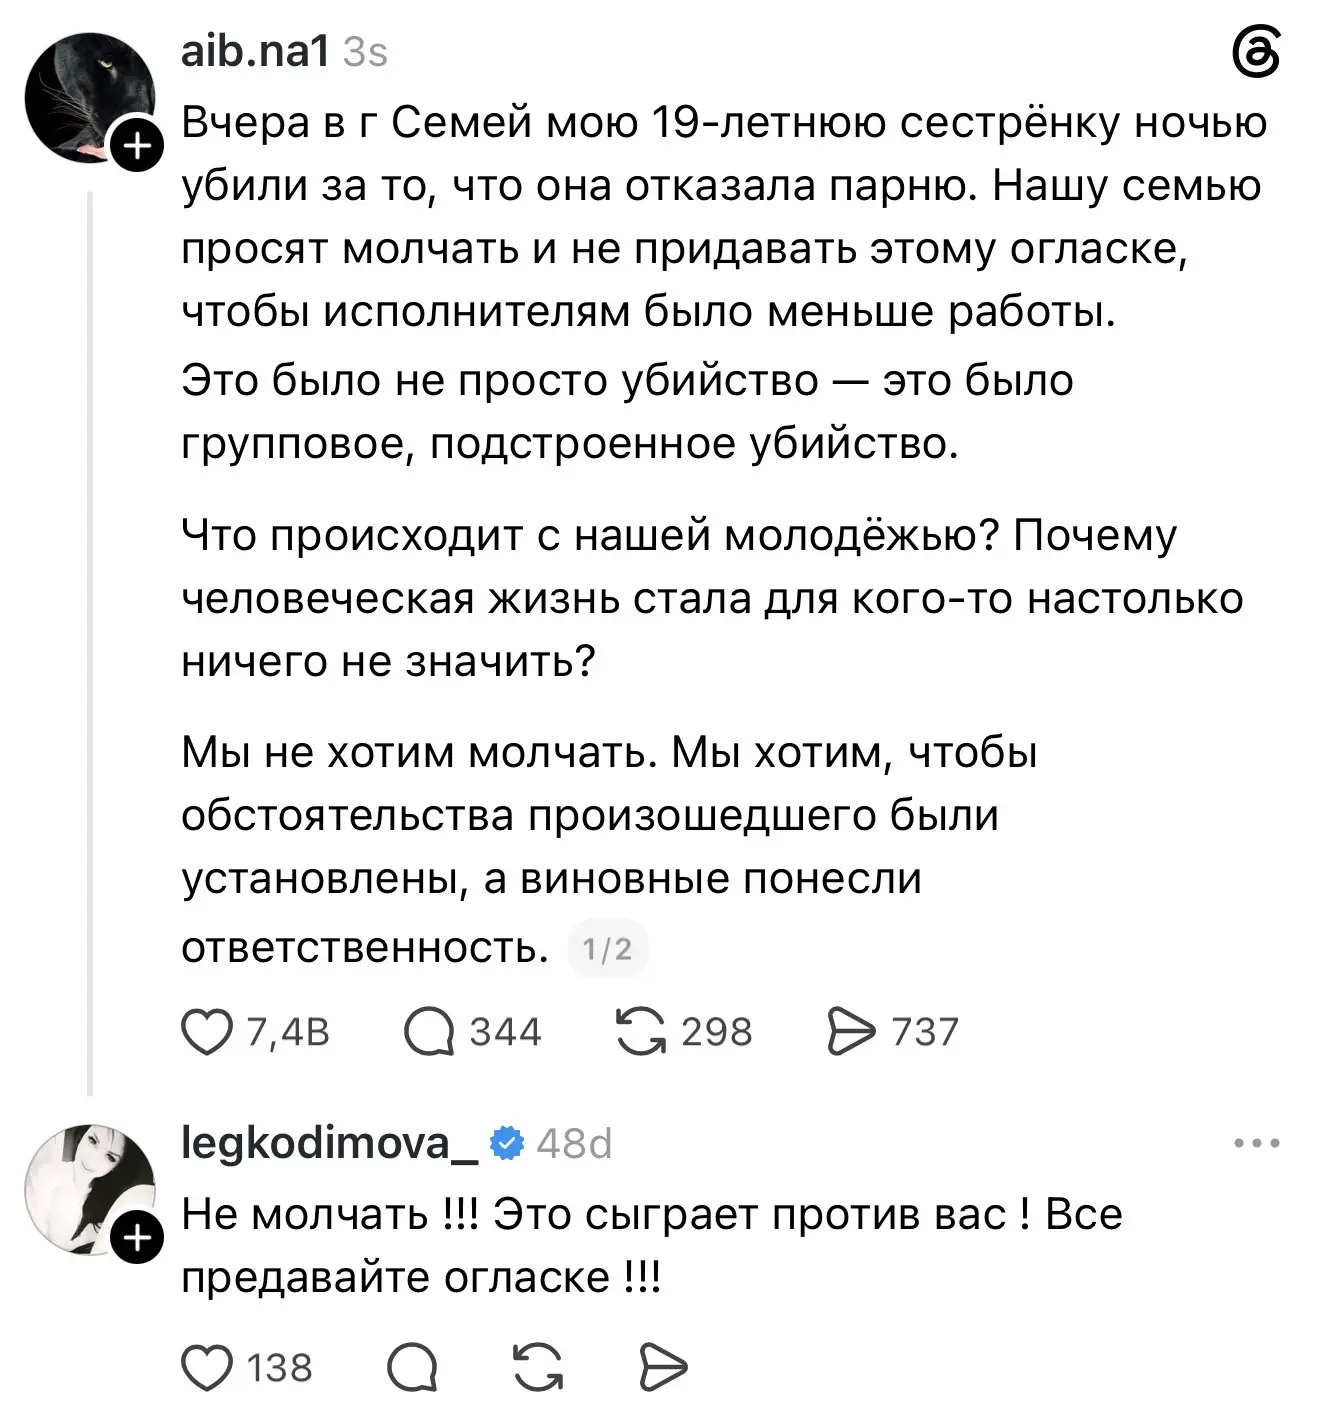The width and height of the screenshot is (1320, 1414).
Task: Share the aib.na1 post via arrow icon
Action: pyautogui.click(x=852, y=1032)
